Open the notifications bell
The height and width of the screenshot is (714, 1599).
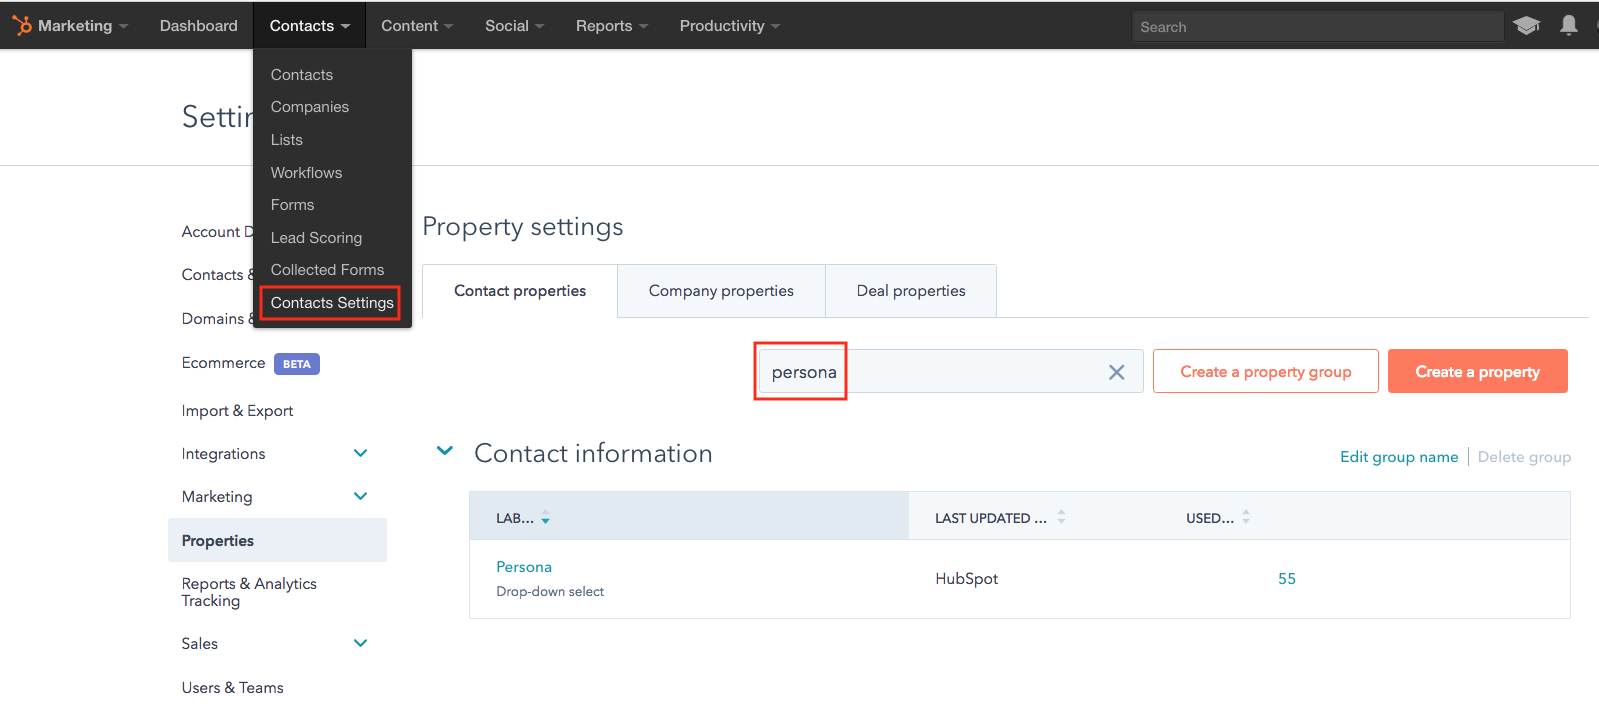coord(1568,26)
